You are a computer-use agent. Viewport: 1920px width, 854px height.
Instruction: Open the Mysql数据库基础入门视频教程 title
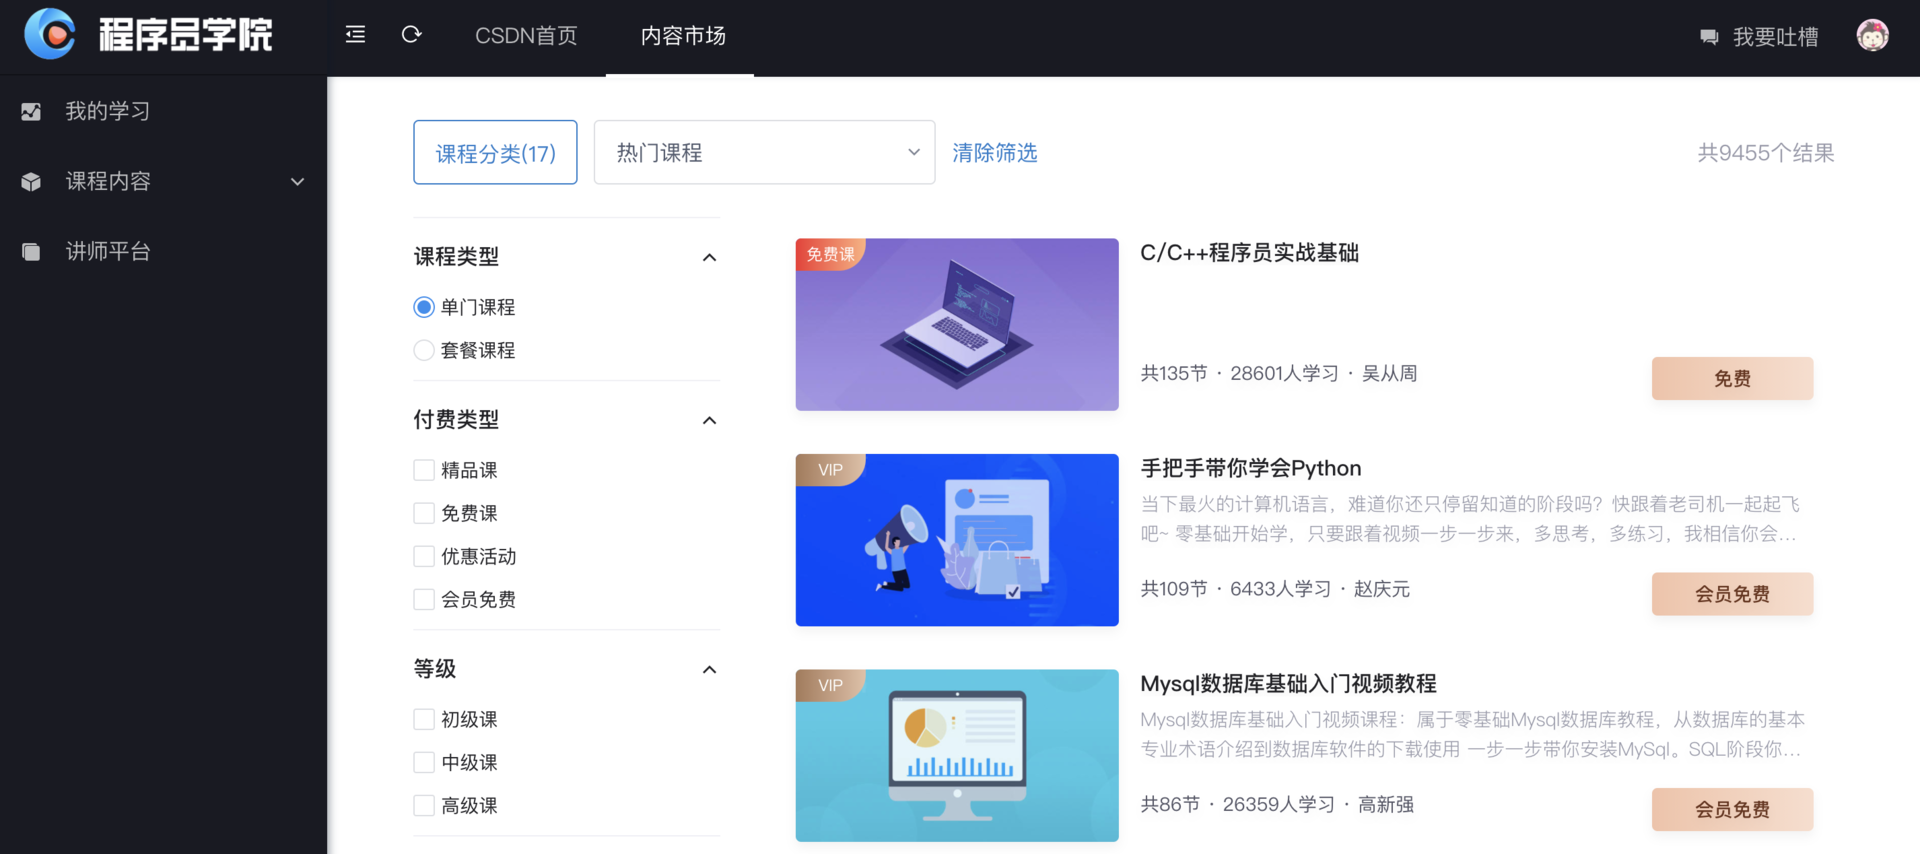pos(1288,684)
